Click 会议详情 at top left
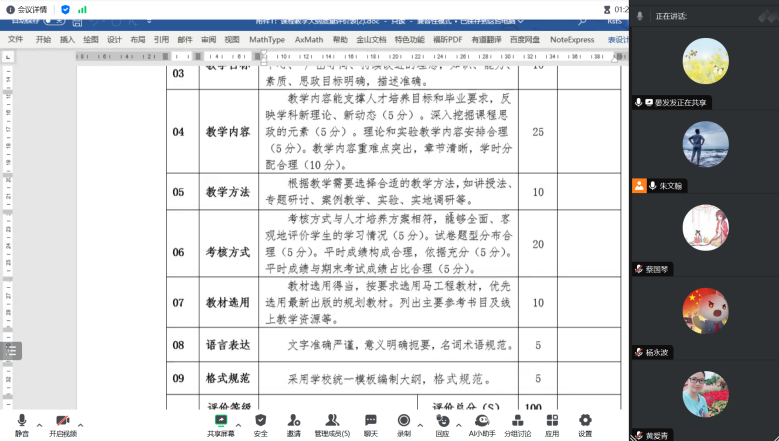The image size is (779, 441). (28, 9)
